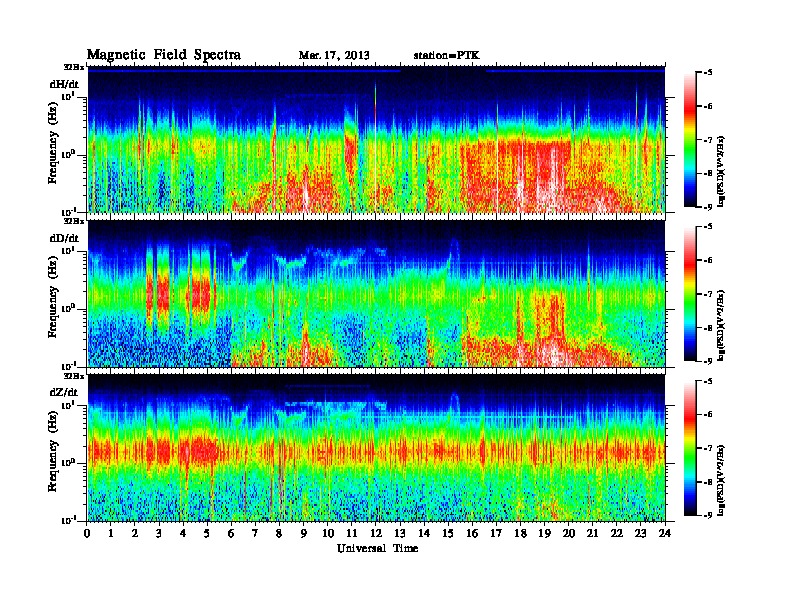792x612 pixels.
Task: Click hour tick '18' on time axis
Action: point(521,533)
